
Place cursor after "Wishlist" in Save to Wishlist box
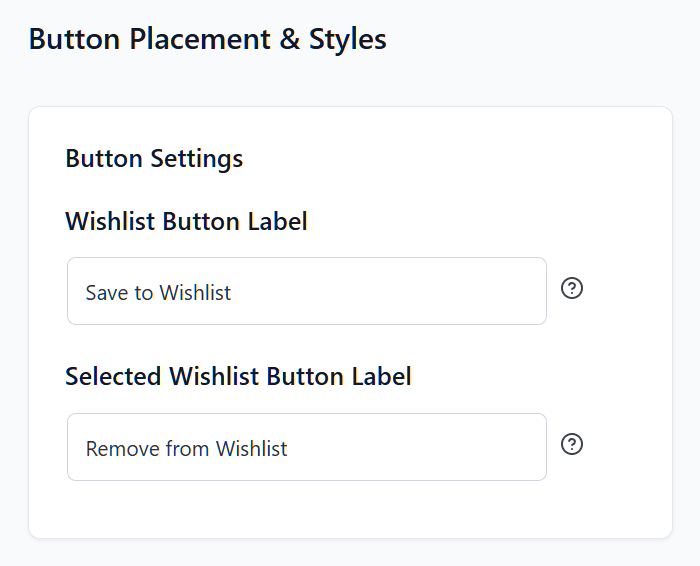click(x=233, y=293)
